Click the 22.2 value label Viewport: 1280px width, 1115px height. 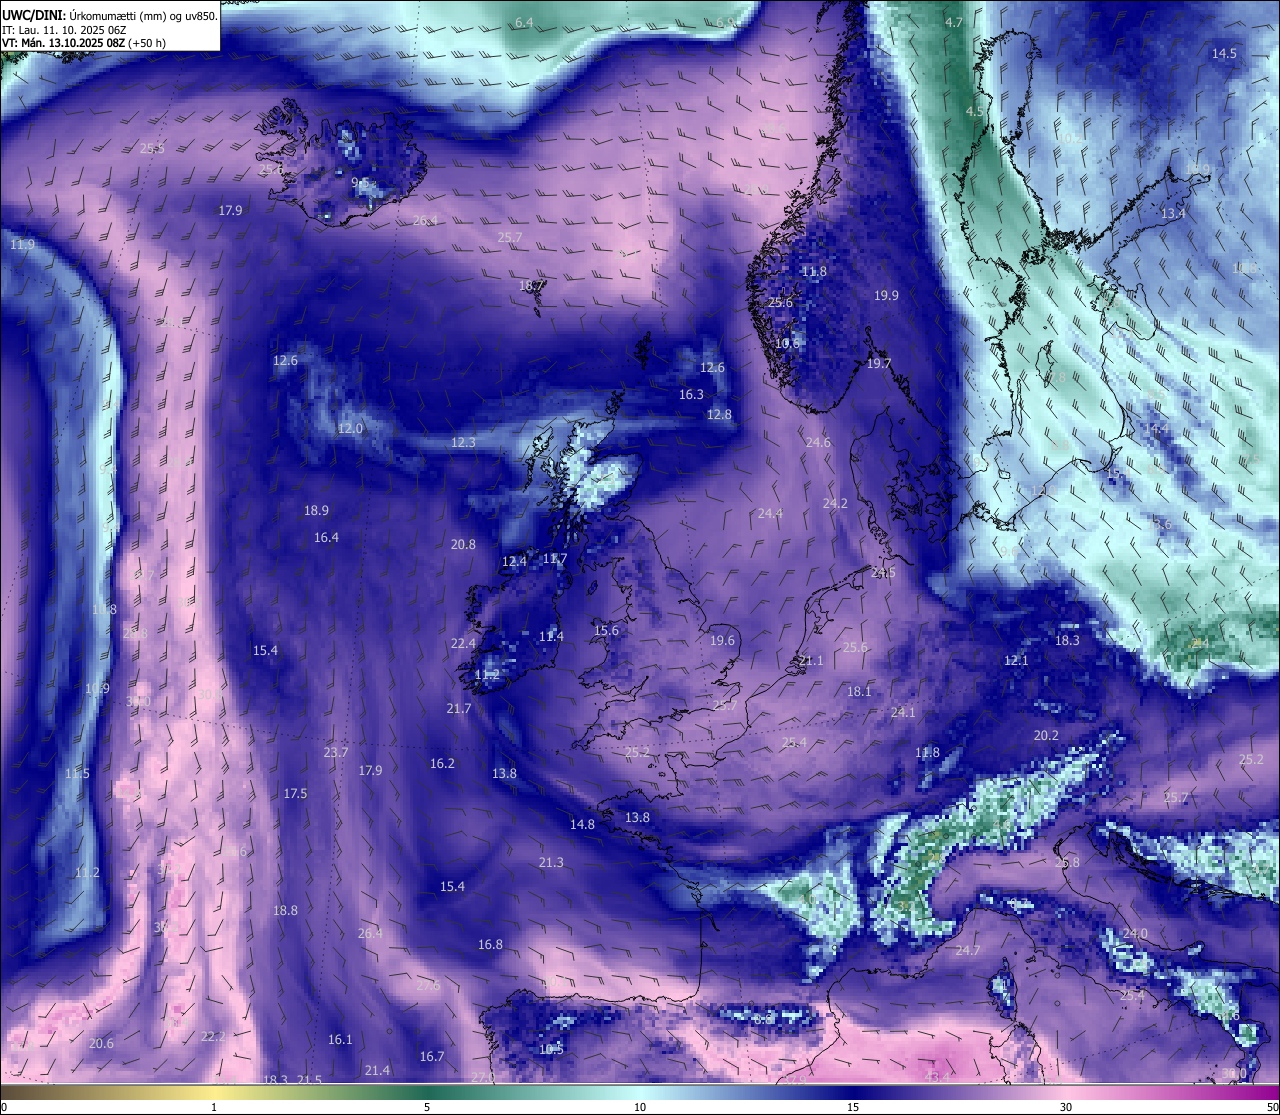pyautogui.click(x=213, y=1036)
